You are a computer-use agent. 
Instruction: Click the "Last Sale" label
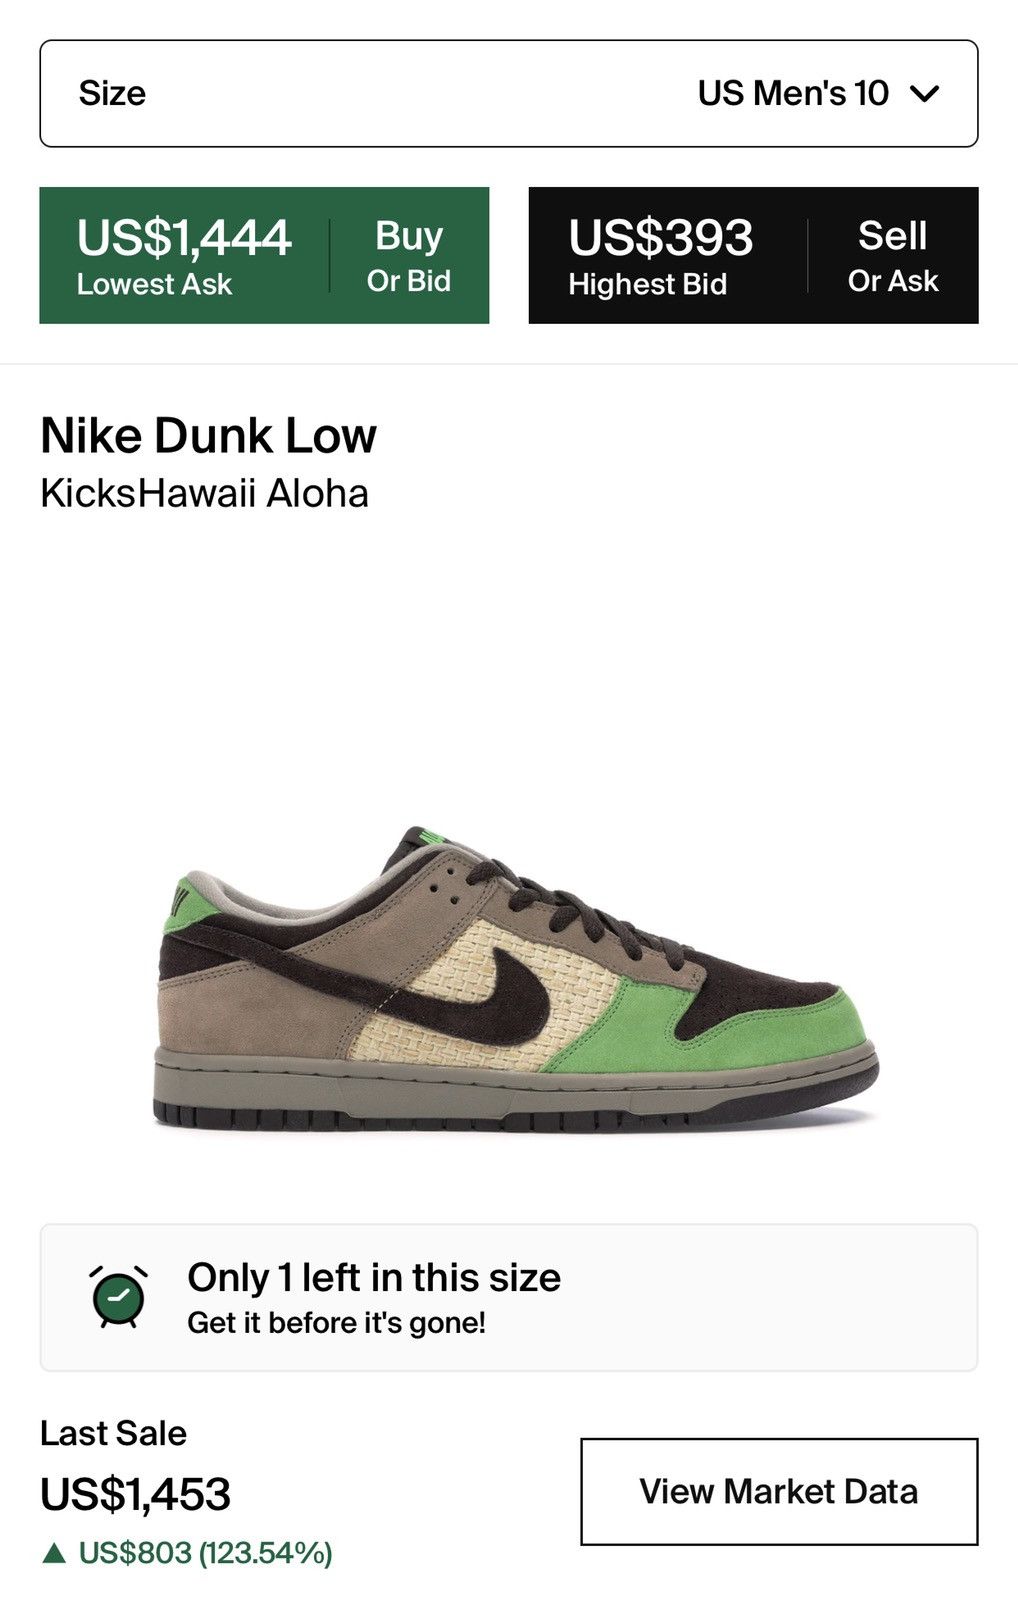pos(113,1433)
